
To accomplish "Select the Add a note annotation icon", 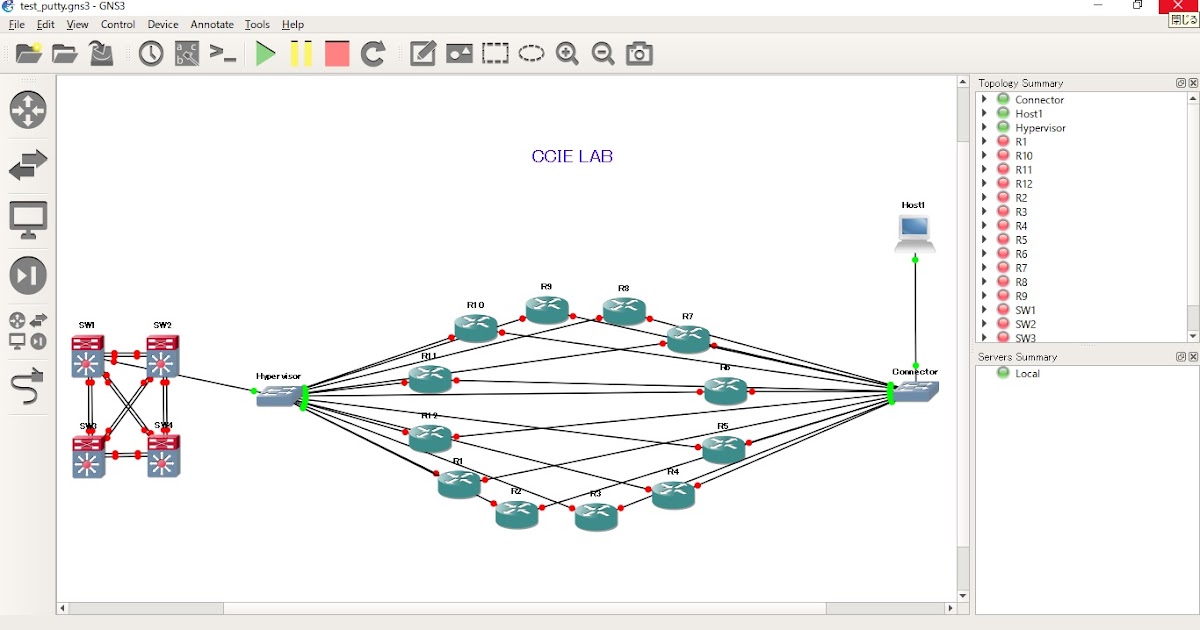I will pyautogui.click(x=423, y=53).
